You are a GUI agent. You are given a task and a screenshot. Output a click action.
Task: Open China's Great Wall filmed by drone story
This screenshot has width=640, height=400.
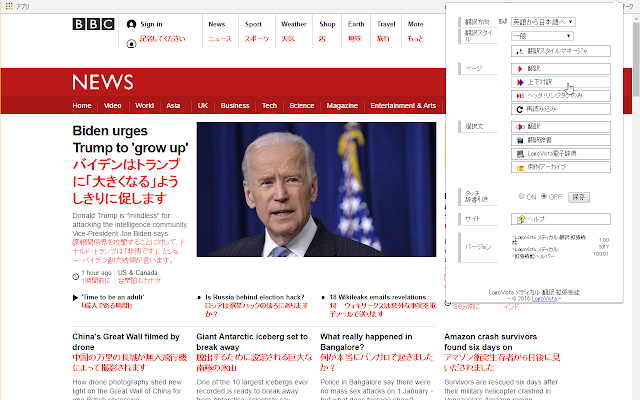pyautogui.click(x=126, y=342)
